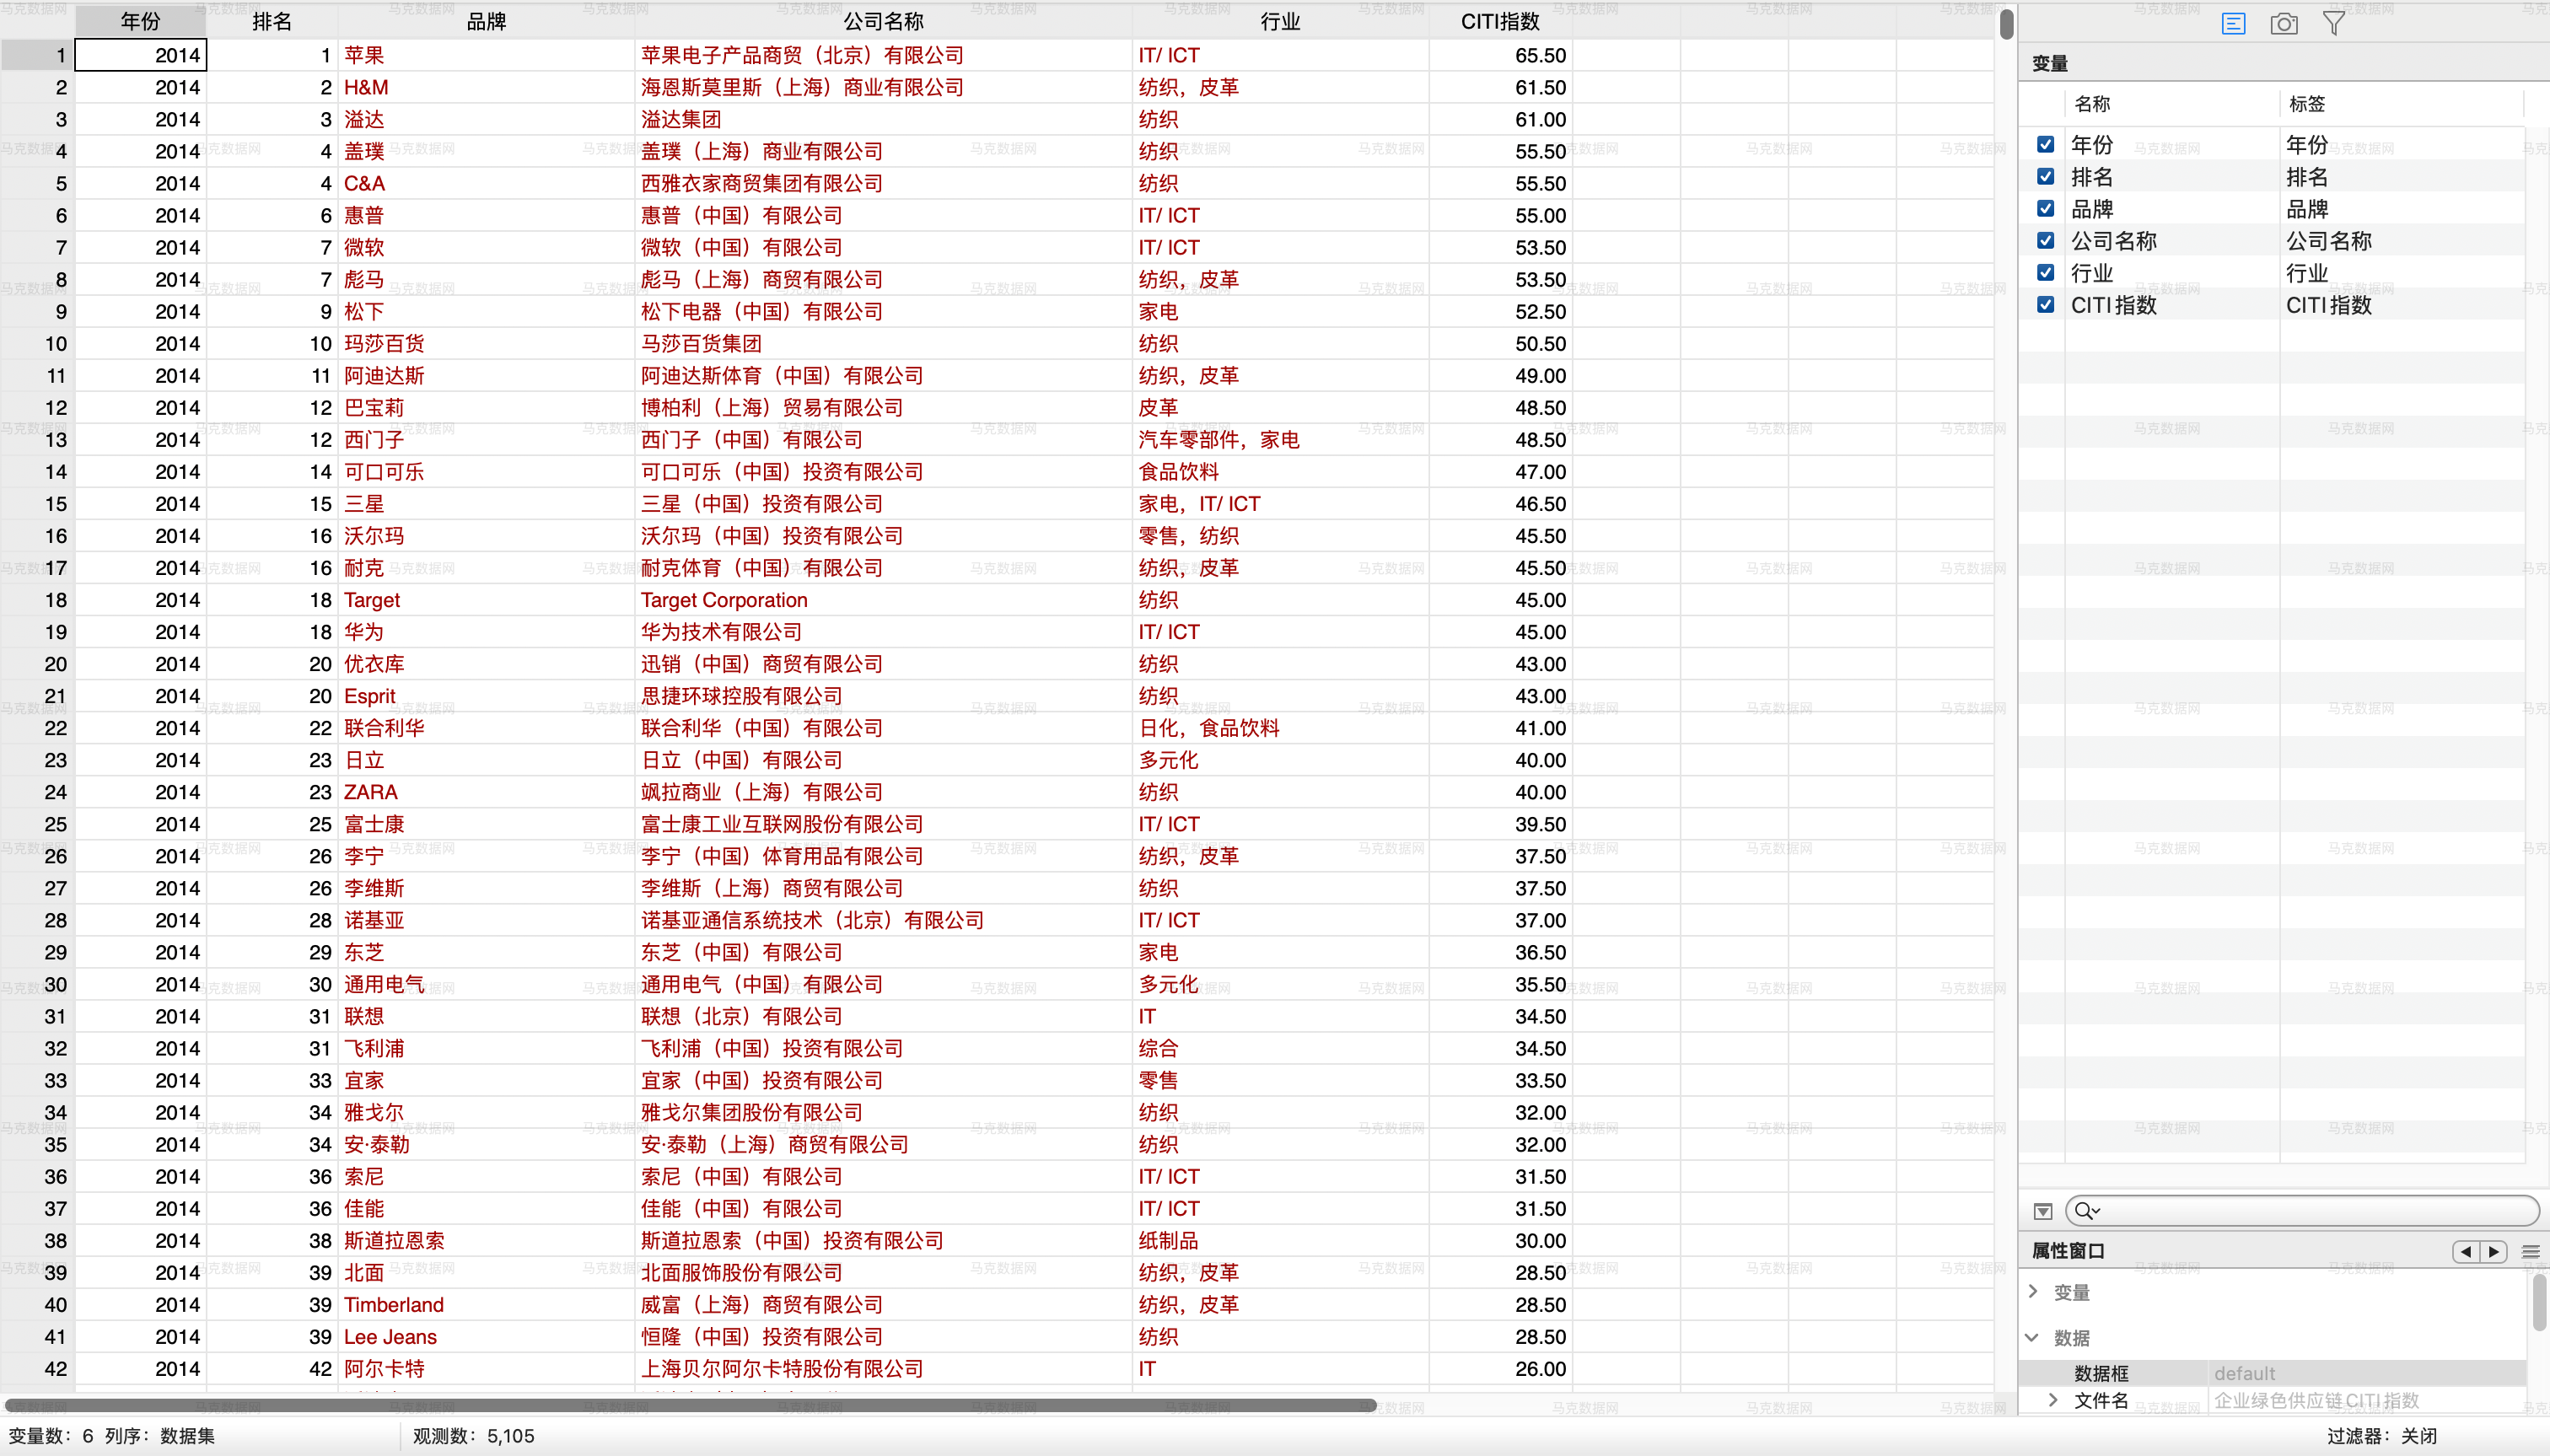
Task: Select the 年份 row in variables list
Action: coord(2272,145)
